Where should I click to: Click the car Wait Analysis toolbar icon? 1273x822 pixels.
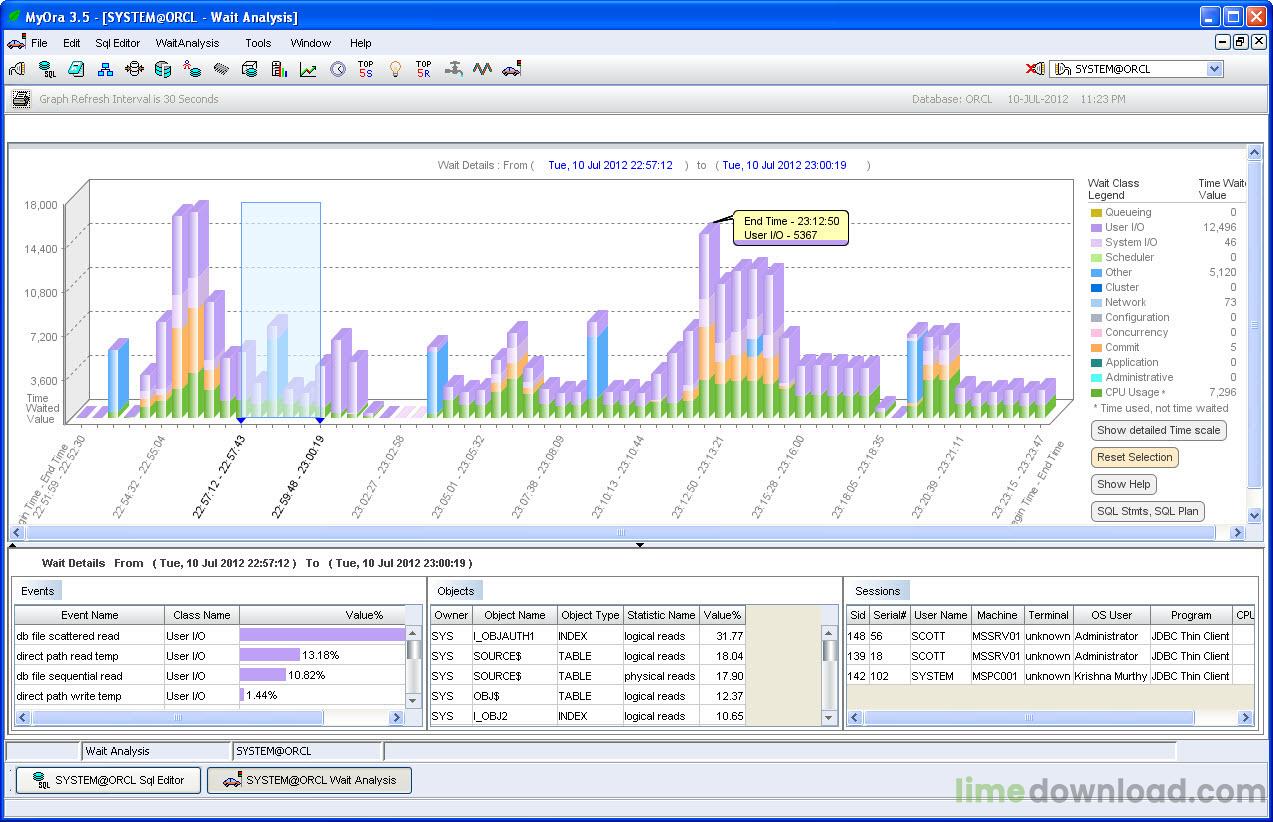click(x=511, y=69)
